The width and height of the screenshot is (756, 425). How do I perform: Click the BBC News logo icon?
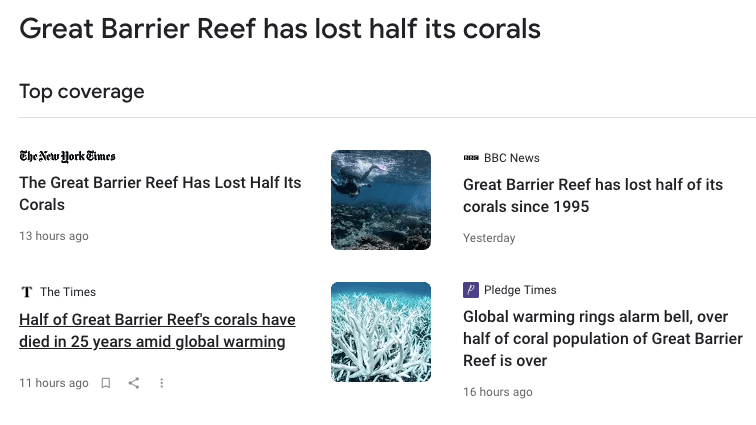[x=471, y=158]
